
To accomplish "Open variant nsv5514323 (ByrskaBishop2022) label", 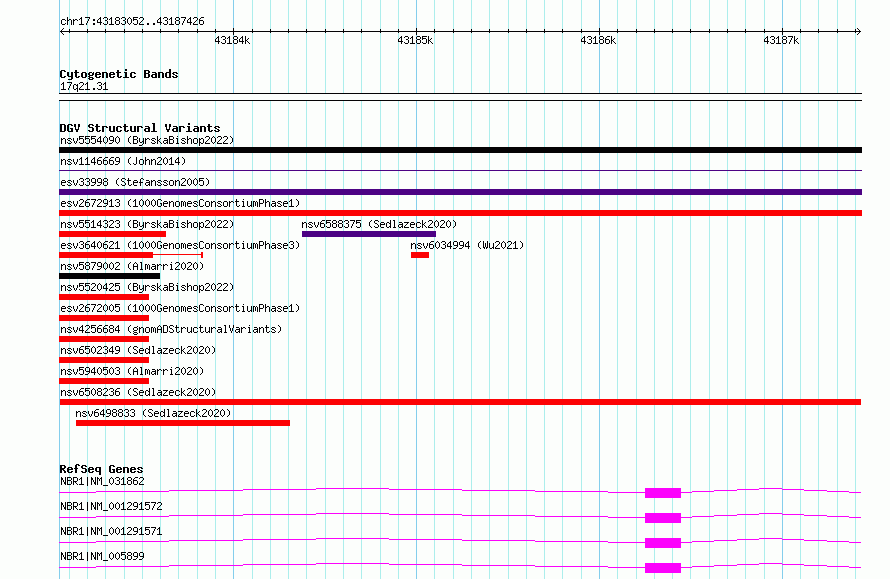I will [x=147, y=224].
